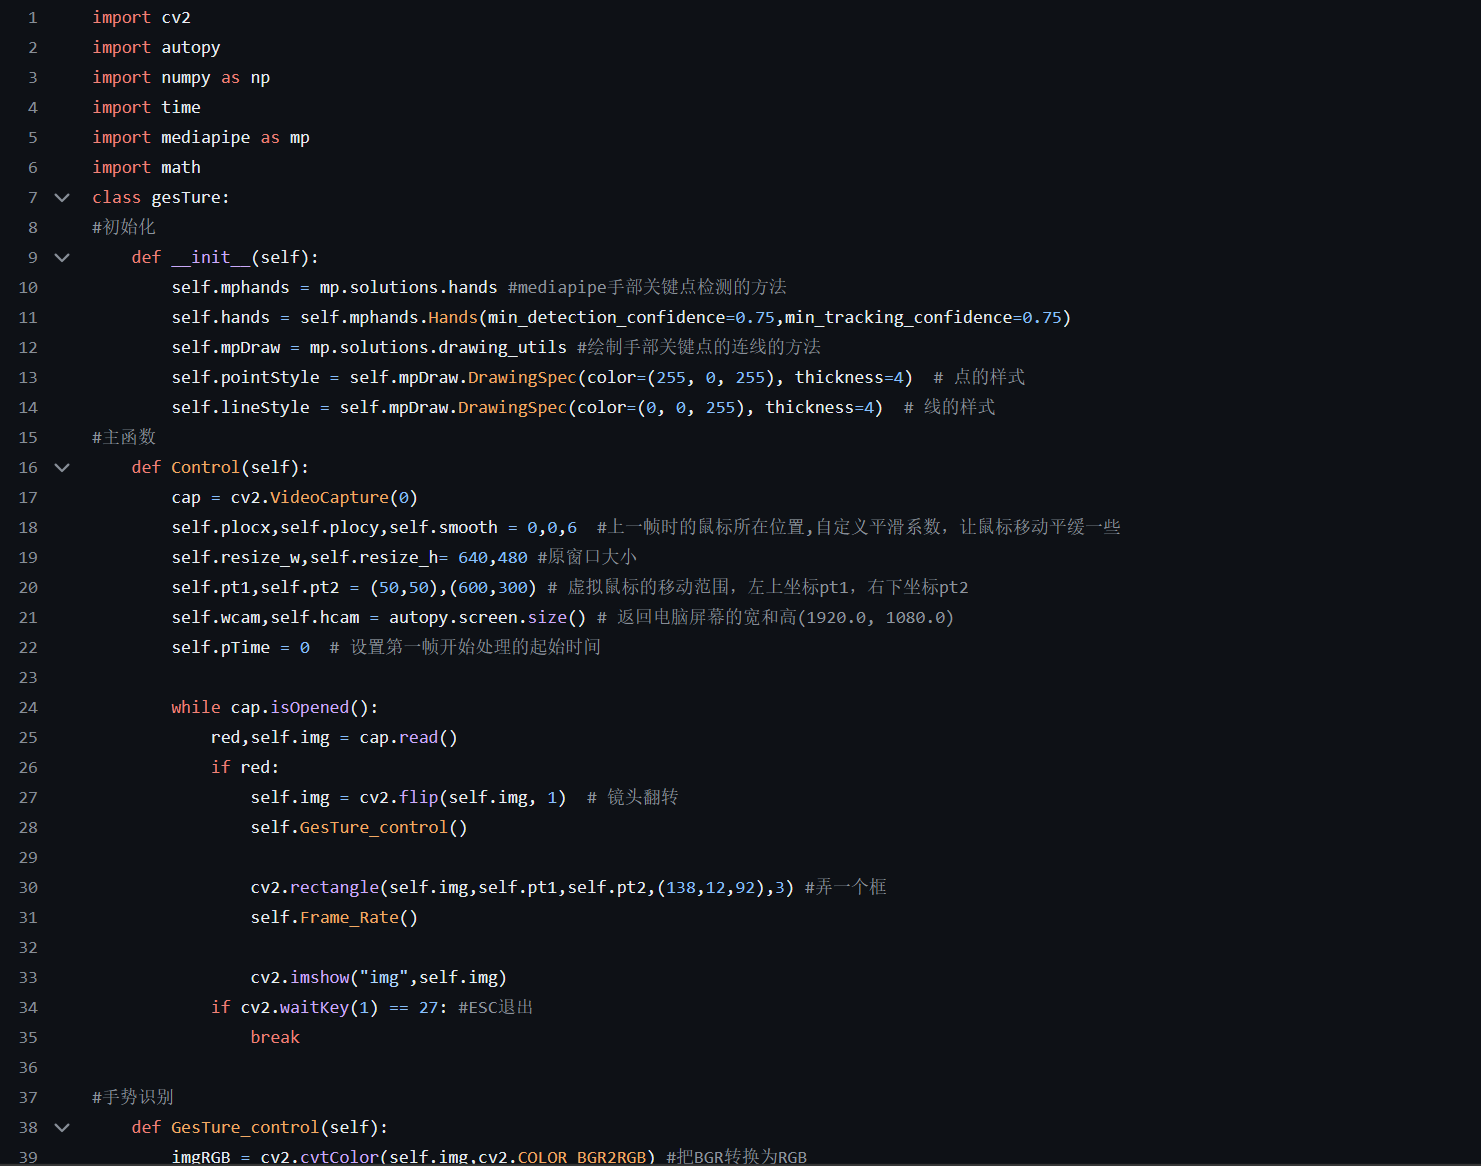Click 'flip' method on line 27

click(419, 797)
